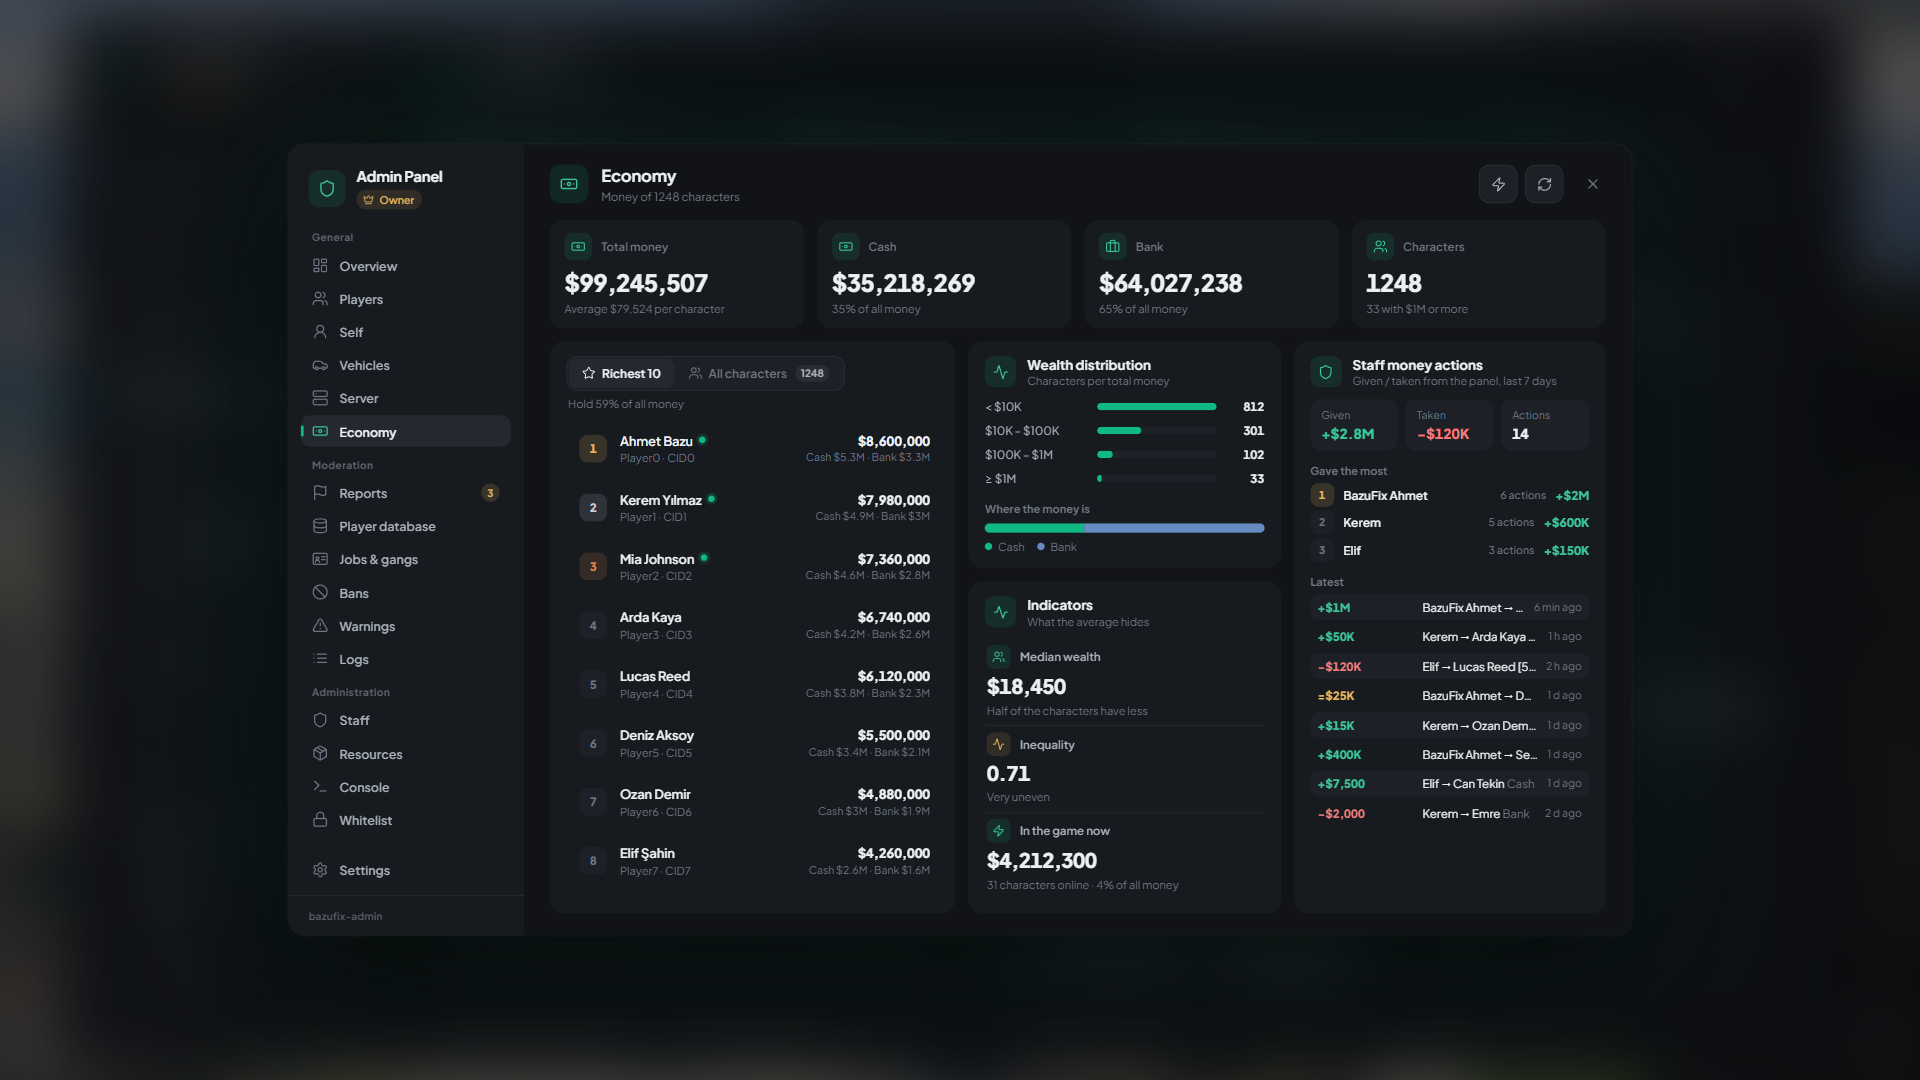Open the Players section
Screen dimensions: 1920x1080
click(x=406, y=299)
